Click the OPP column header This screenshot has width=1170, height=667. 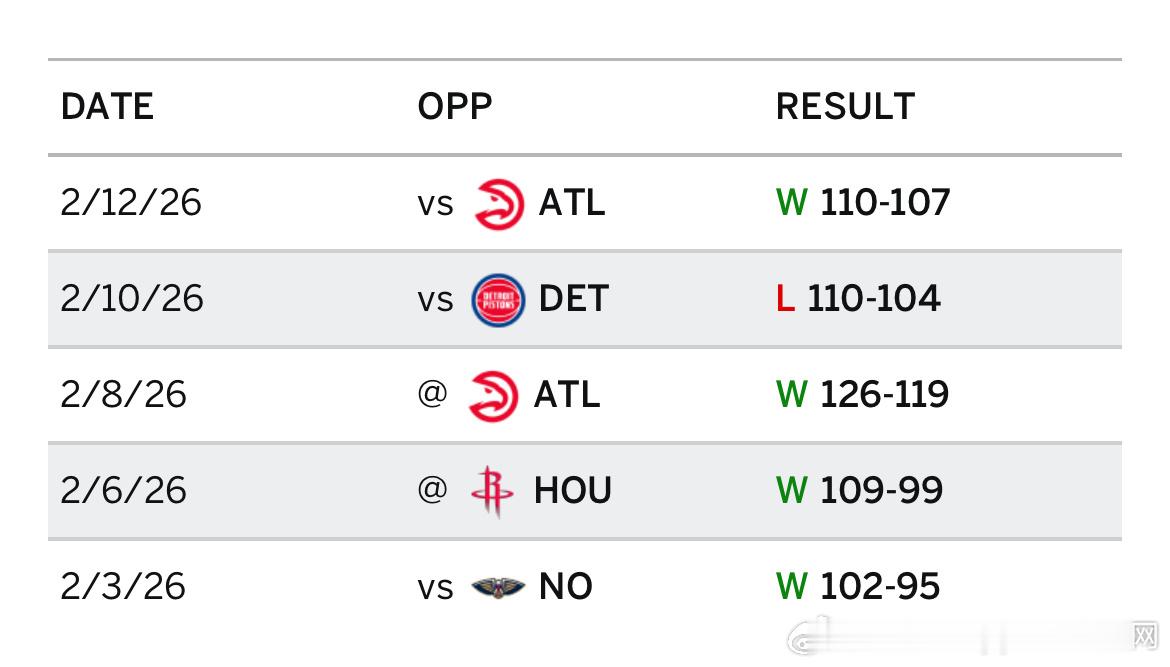(x=455, y=107)
